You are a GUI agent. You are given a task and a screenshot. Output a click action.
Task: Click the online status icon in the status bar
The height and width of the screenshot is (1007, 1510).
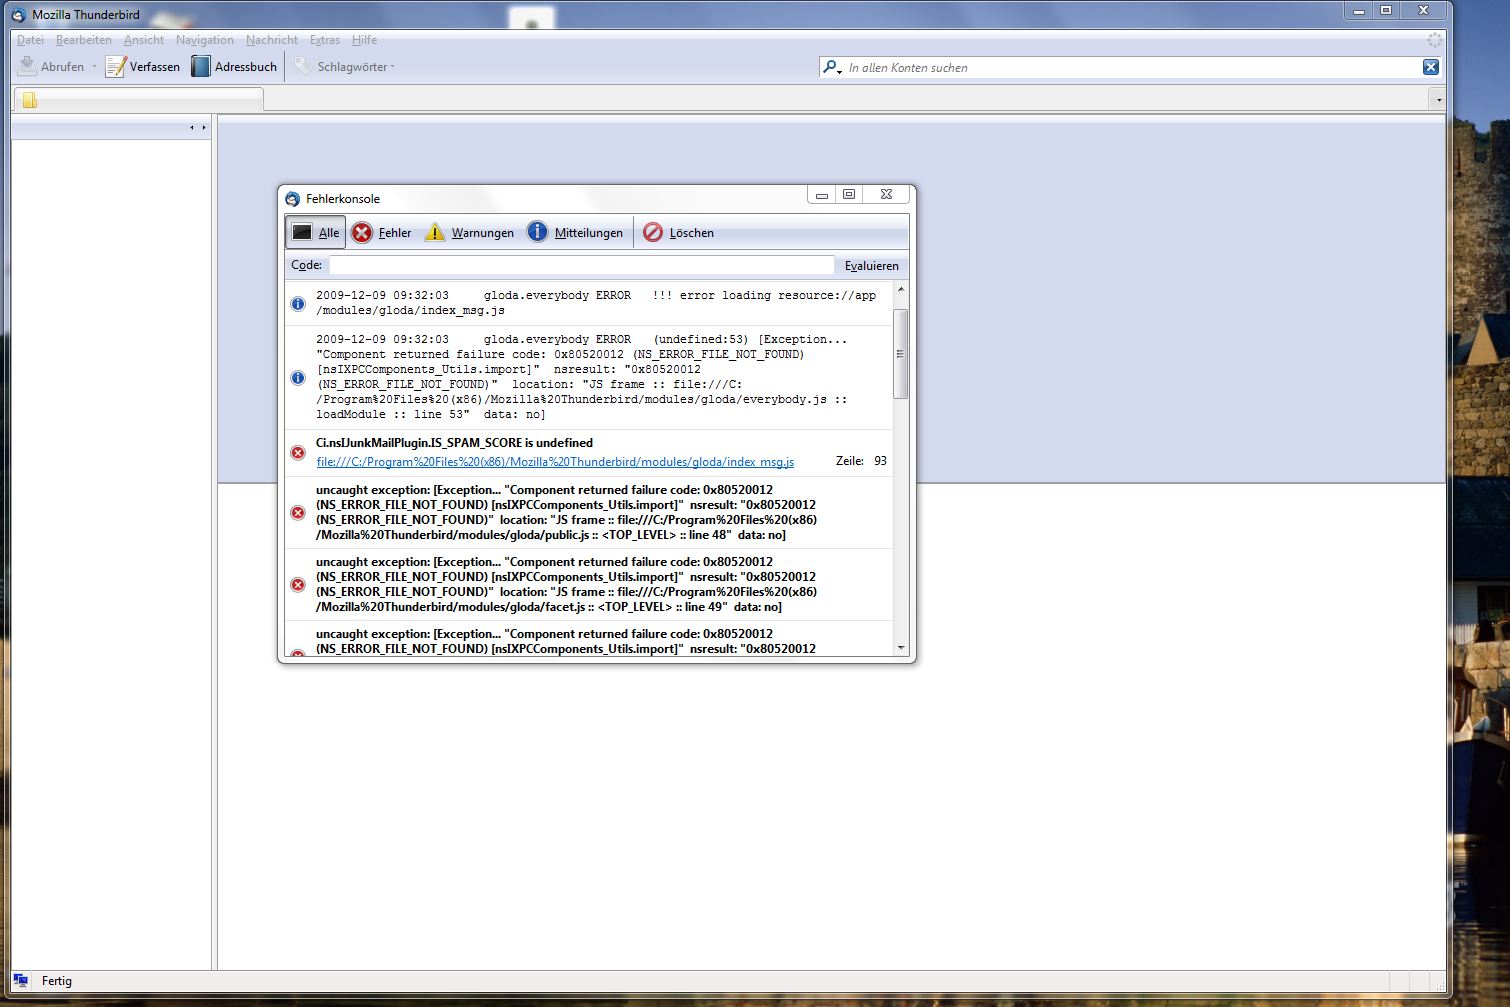(x=20, y=981)
